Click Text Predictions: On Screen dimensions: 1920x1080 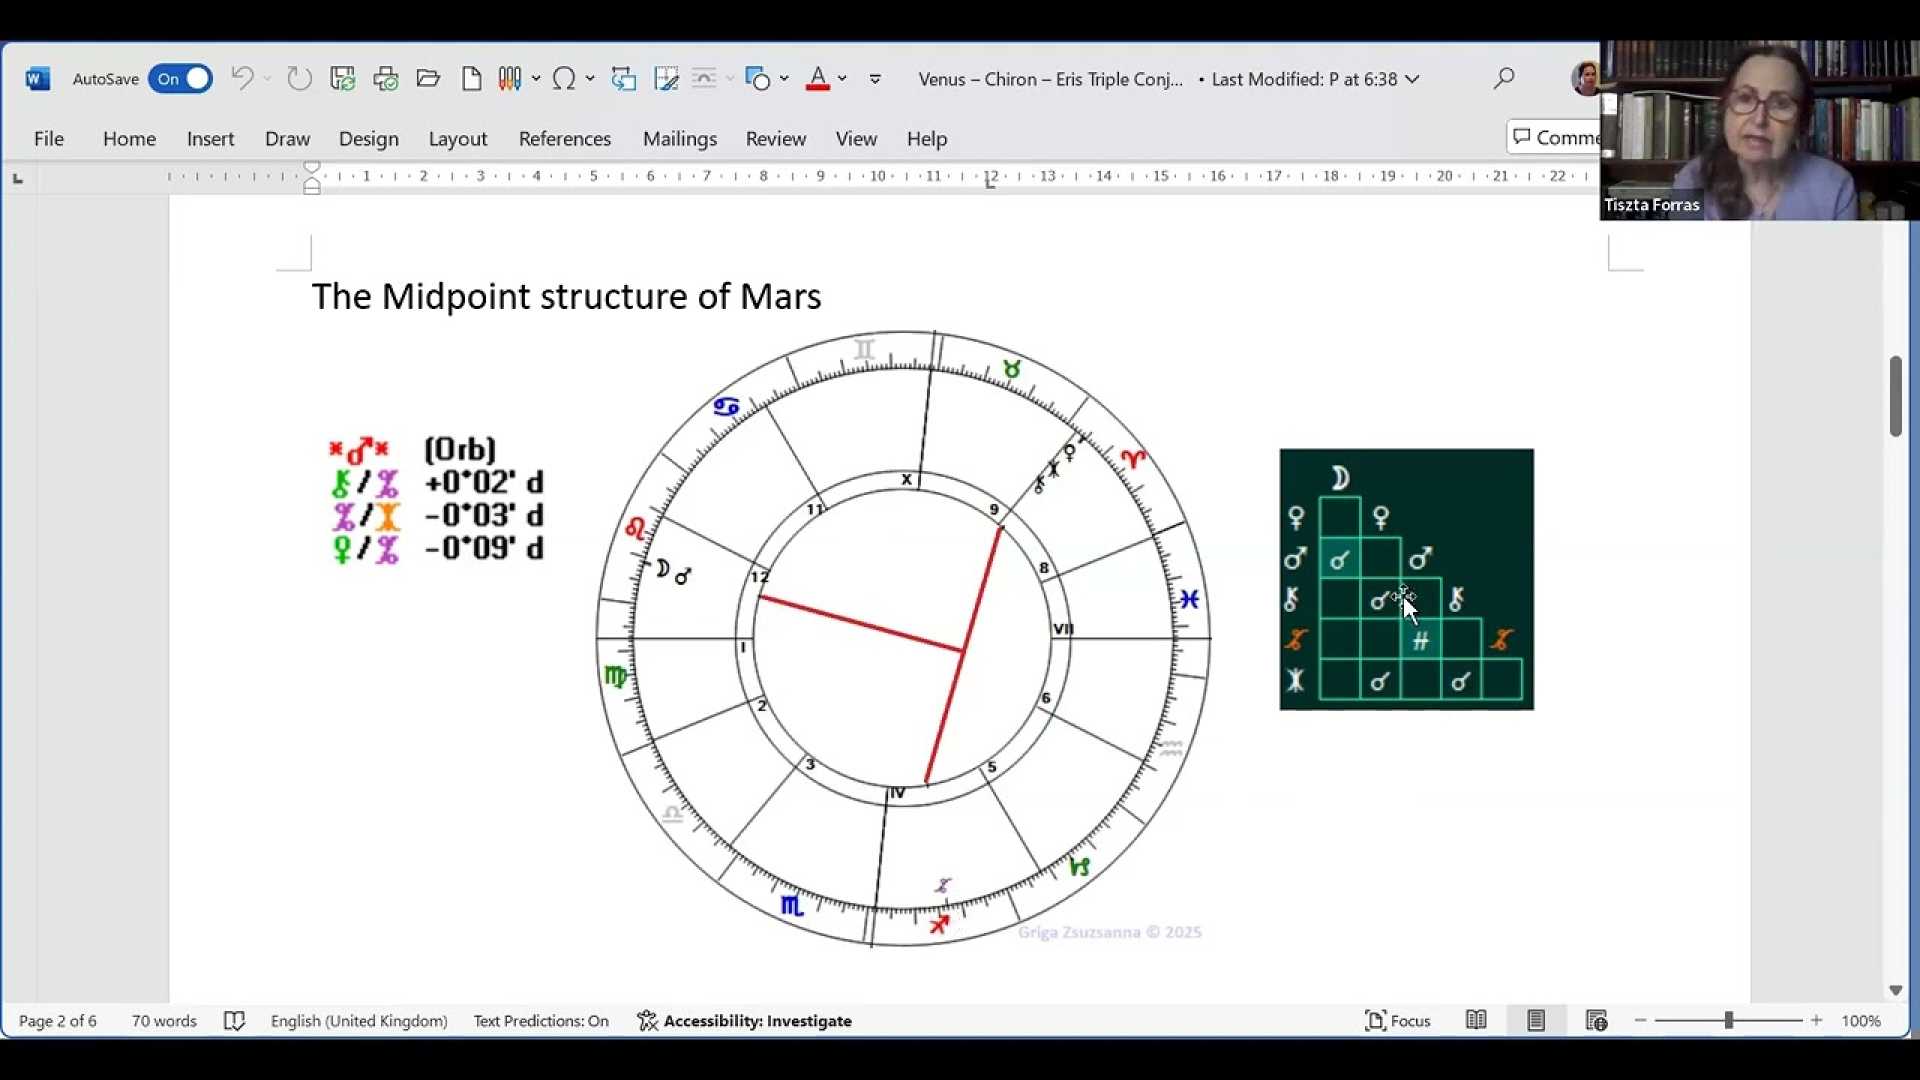tap(541, 1021)
